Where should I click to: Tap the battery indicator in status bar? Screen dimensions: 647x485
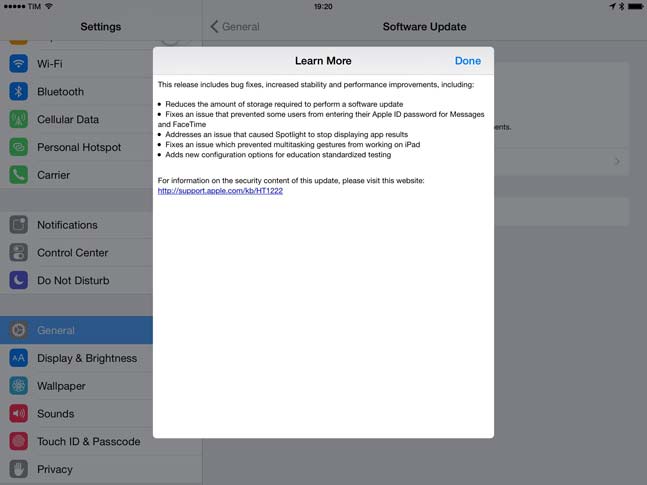633,6
